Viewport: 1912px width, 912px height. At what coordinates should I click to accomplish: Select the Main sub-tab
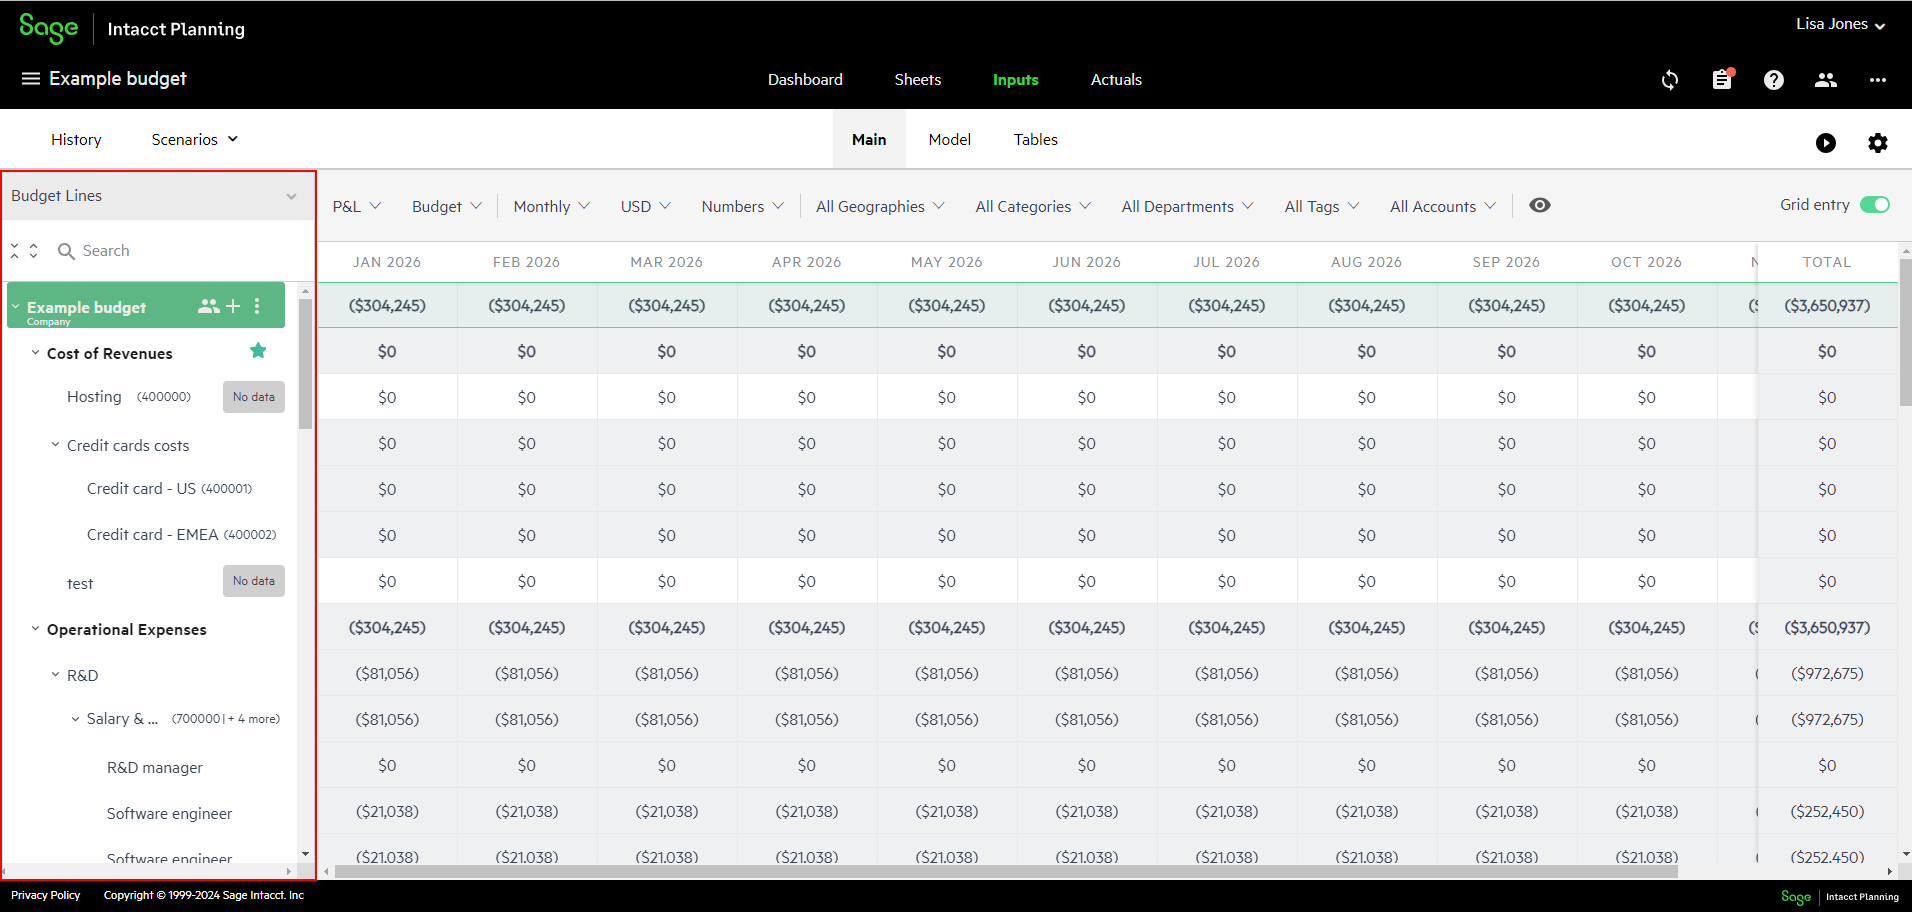[869, 140]
